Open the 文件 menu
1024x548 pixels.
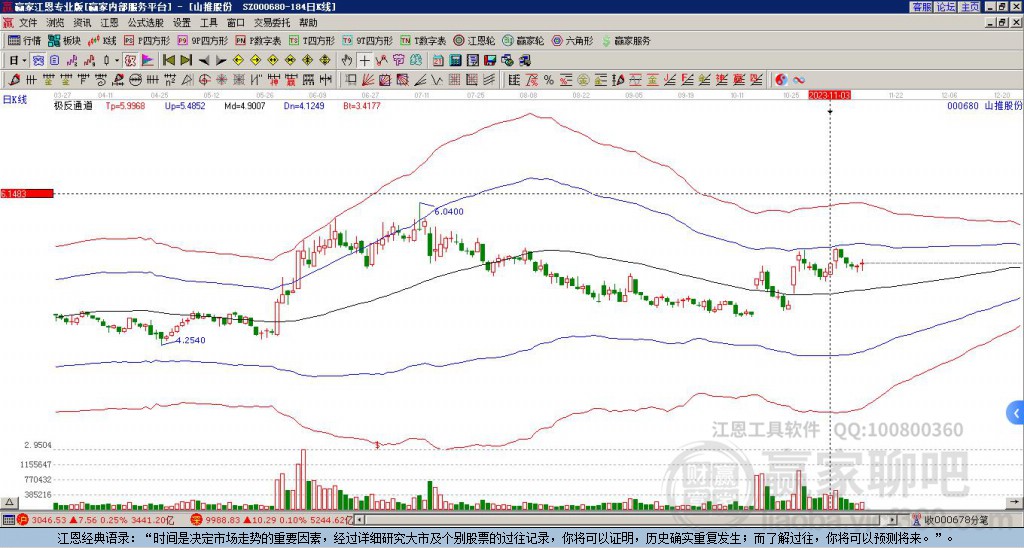[x=28, y=23]
